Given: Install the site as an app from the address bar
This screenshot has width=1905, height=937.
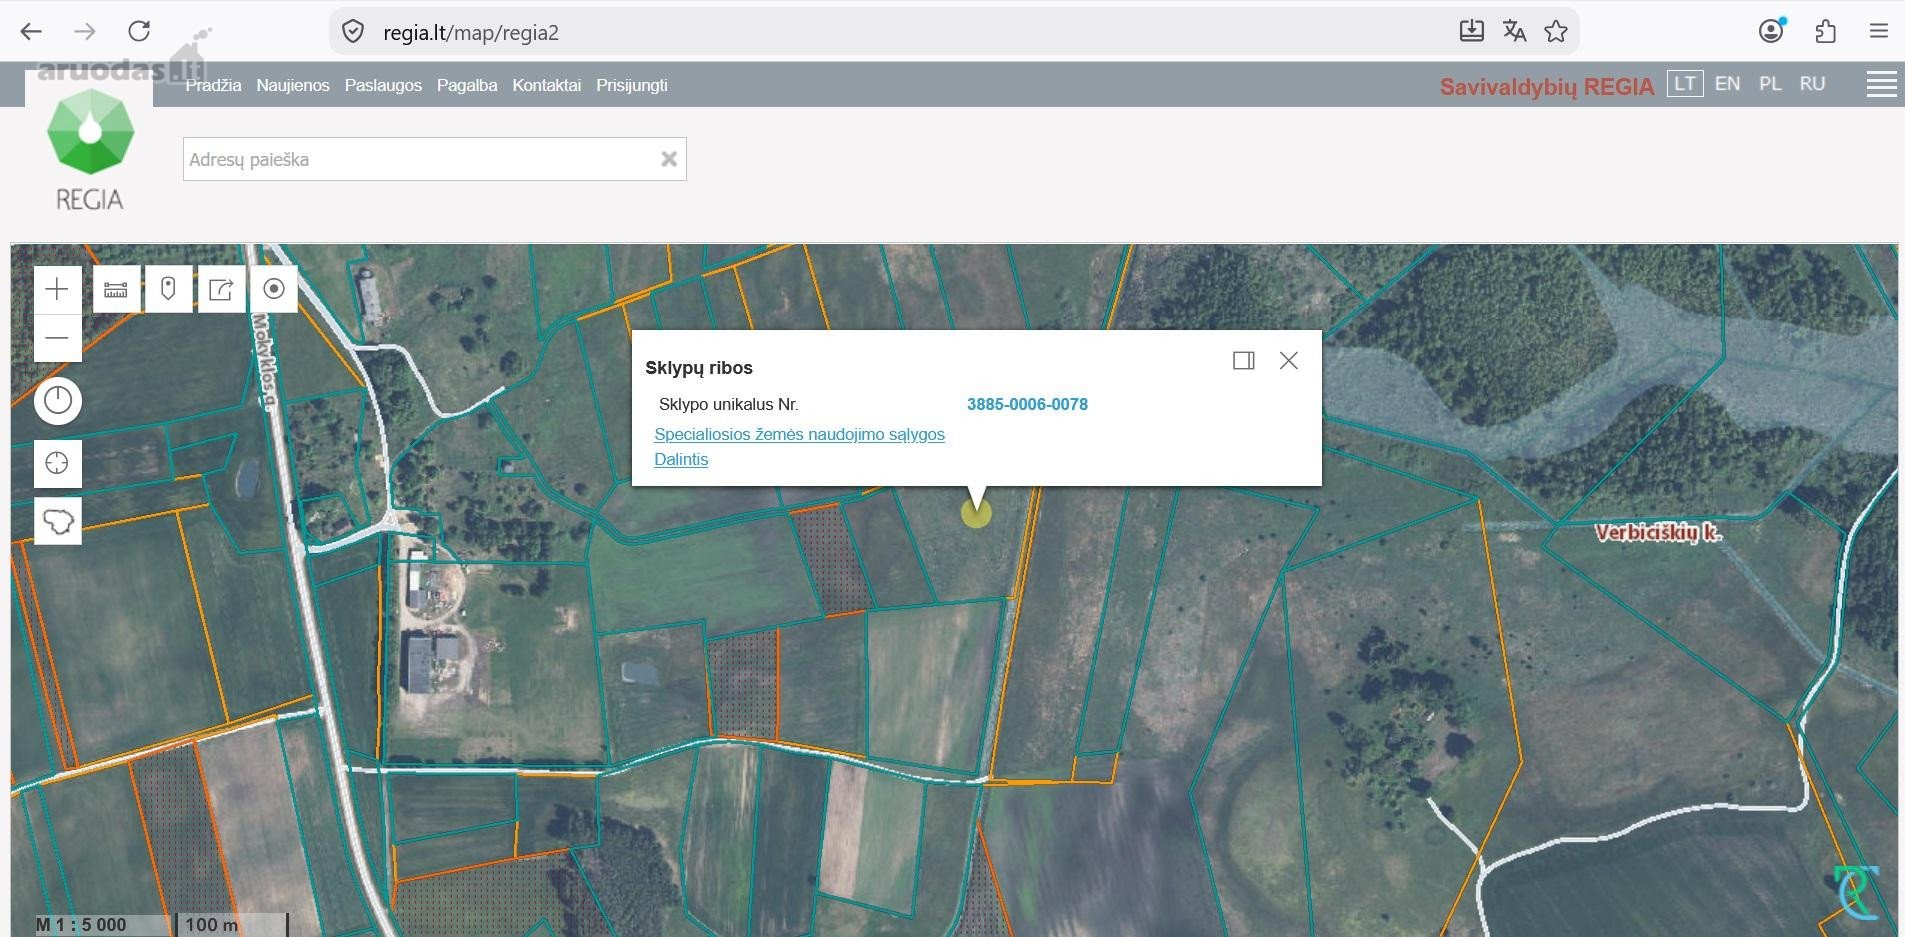Looking at the screenshot, I should (1471, 32).
